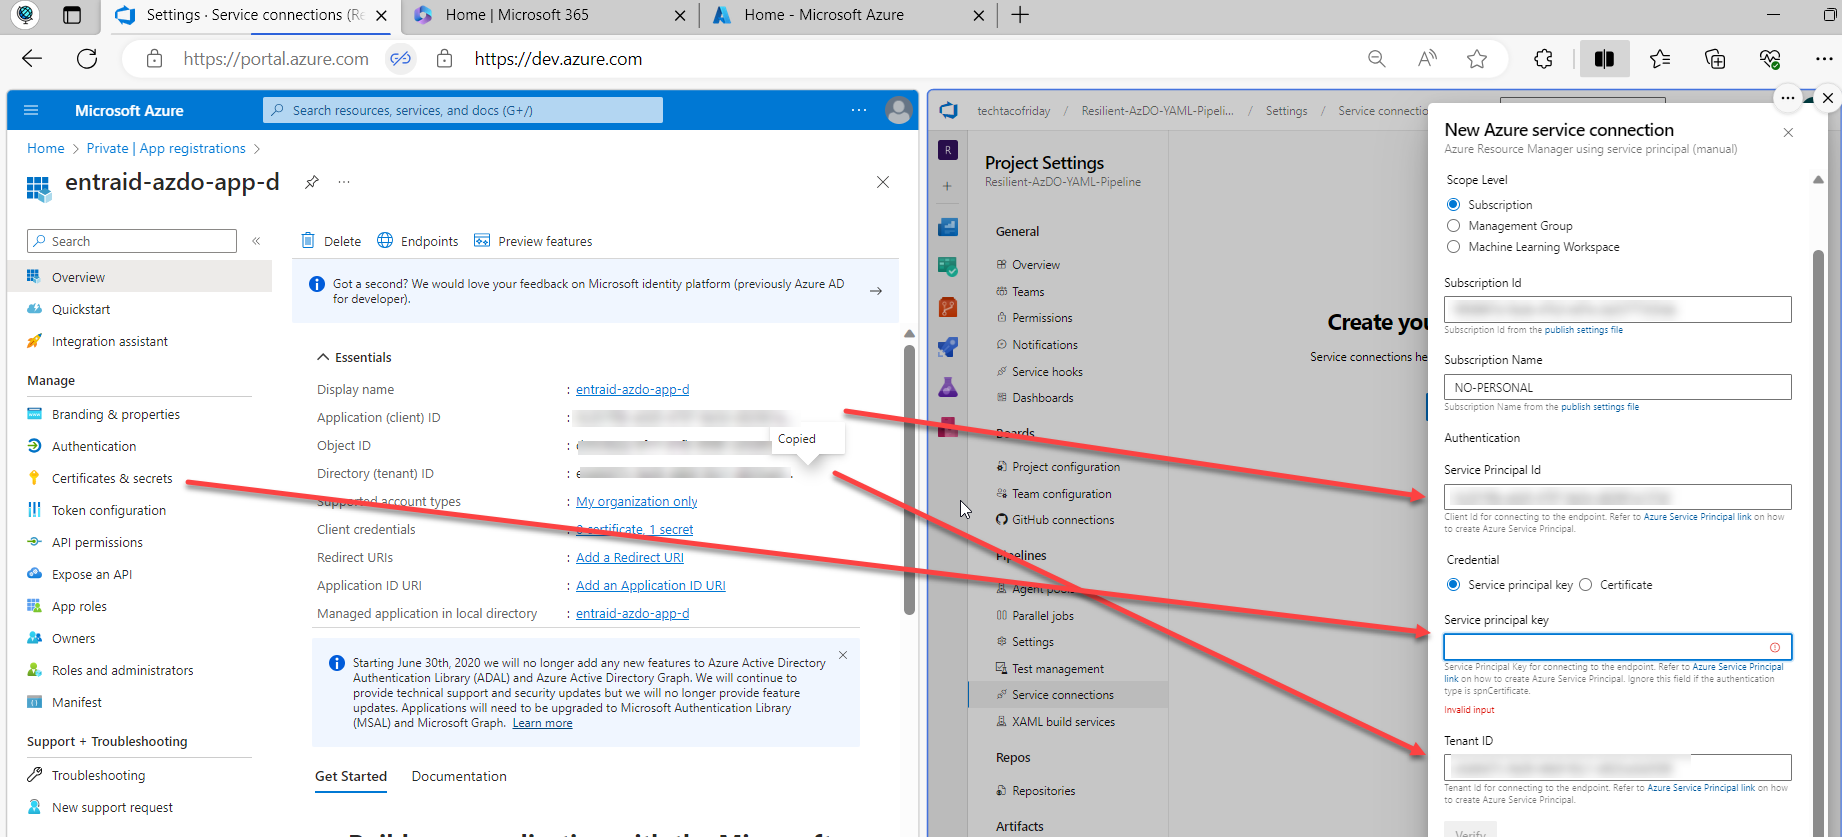
Task: Collapse the app registration side menu
Action: [x=256, y=241]
